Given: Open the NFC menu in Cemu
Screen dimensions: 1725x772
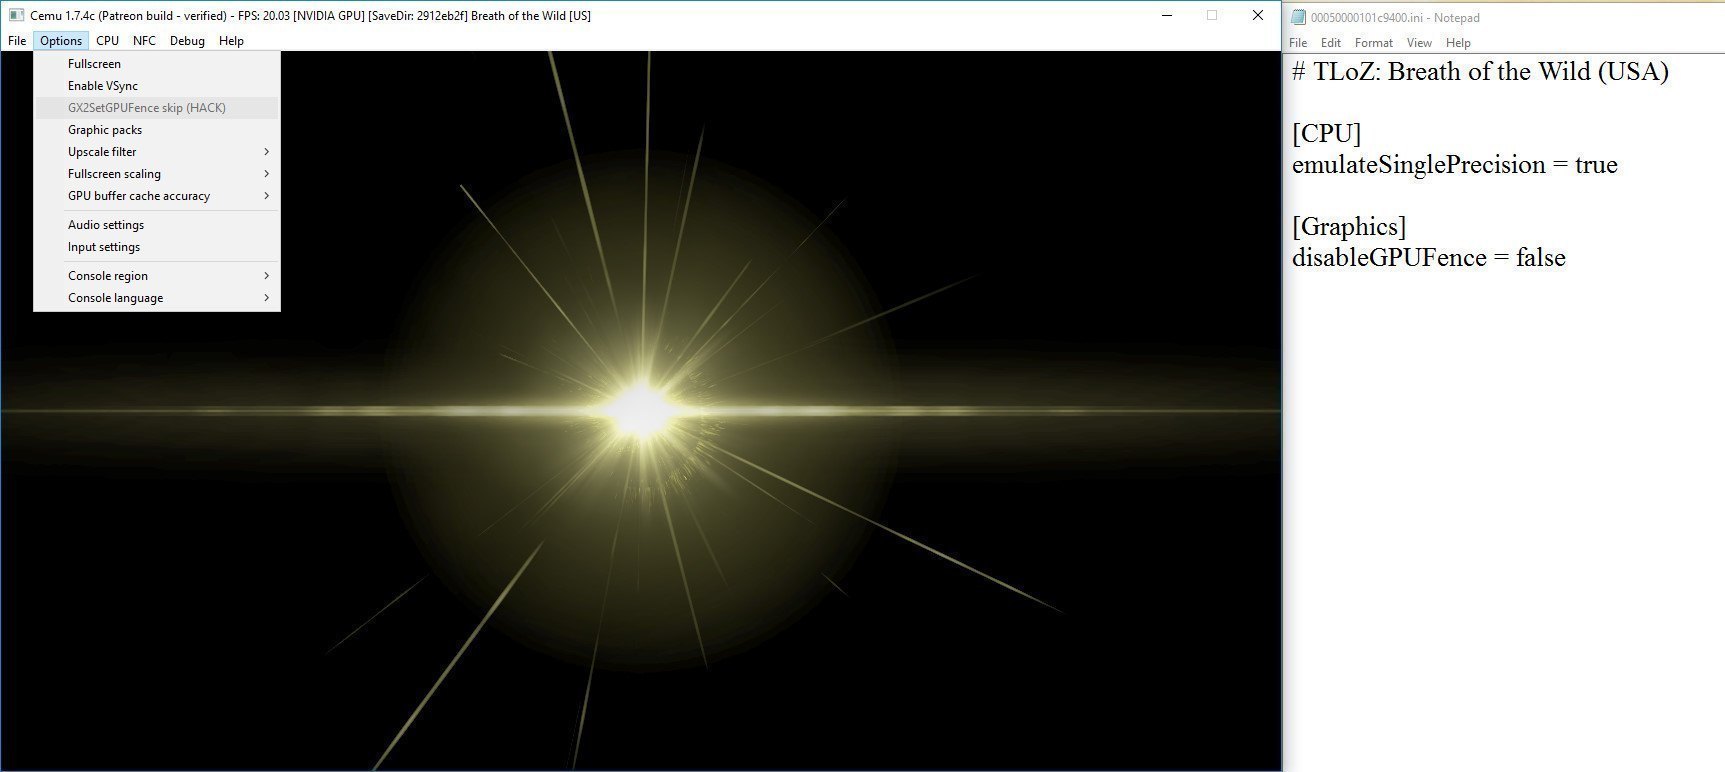Looking at the screenshot, I should (144, 41).
